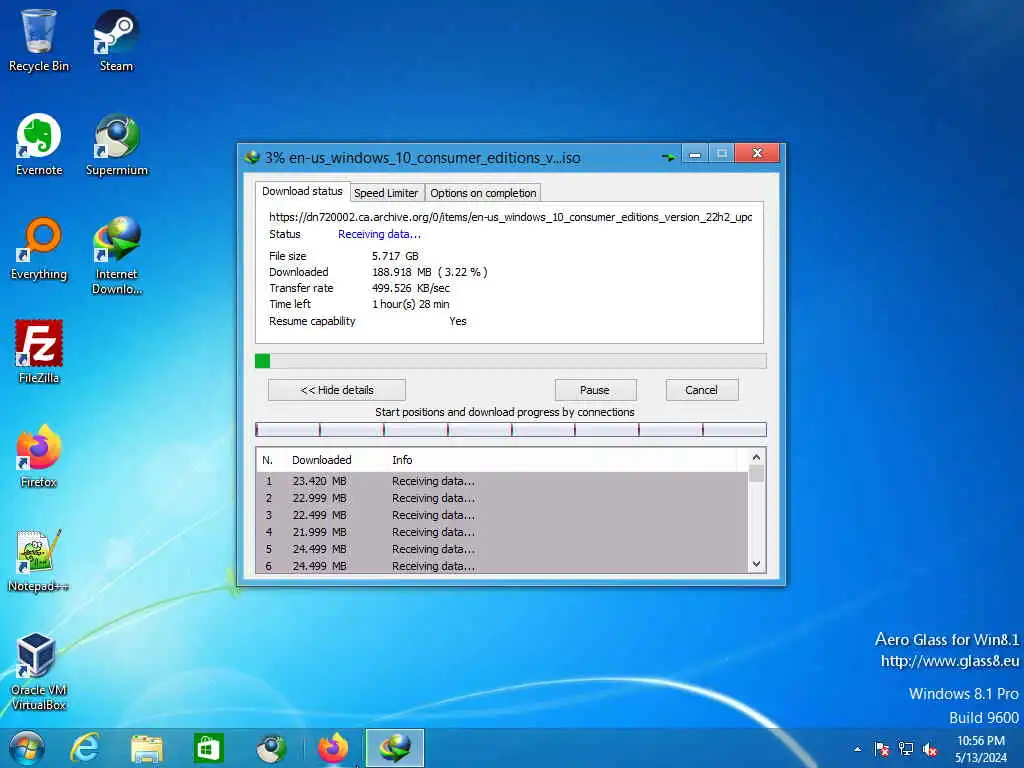Click the 1 hour(s) 28 min time left
Image resolution: width=1024 pixels, height=768 pixels.
411,304
